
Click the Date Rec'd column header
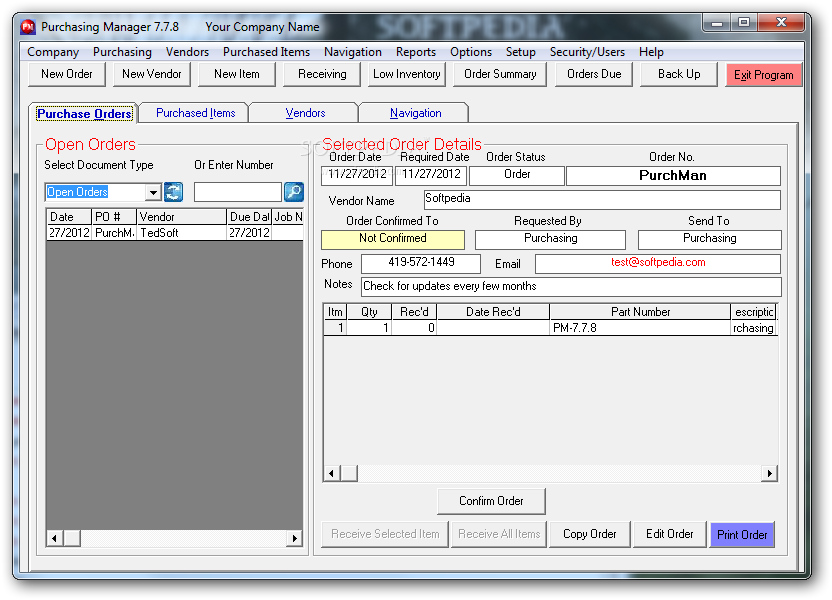click(493, 312)
